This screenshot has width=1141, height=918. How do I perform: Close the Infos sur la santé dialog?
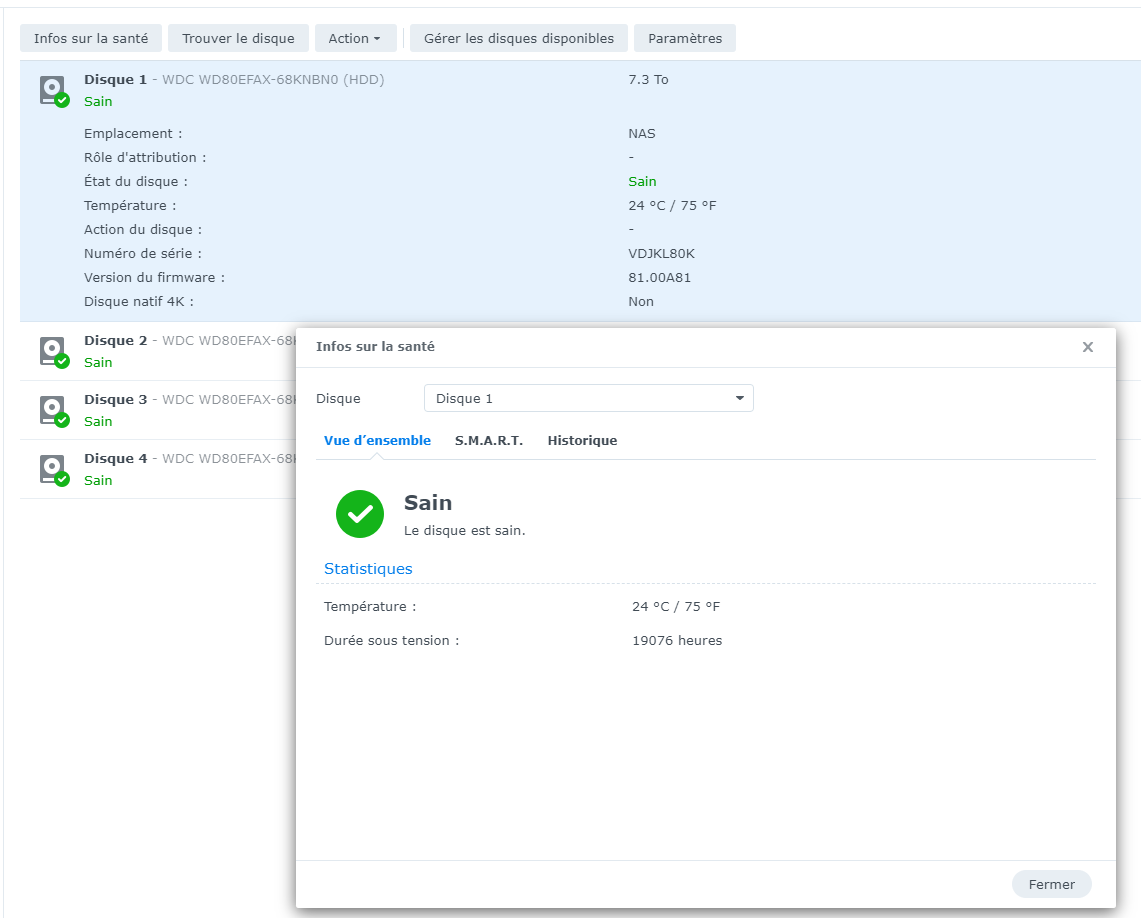pyautogui.click(x=1087, y=347)
